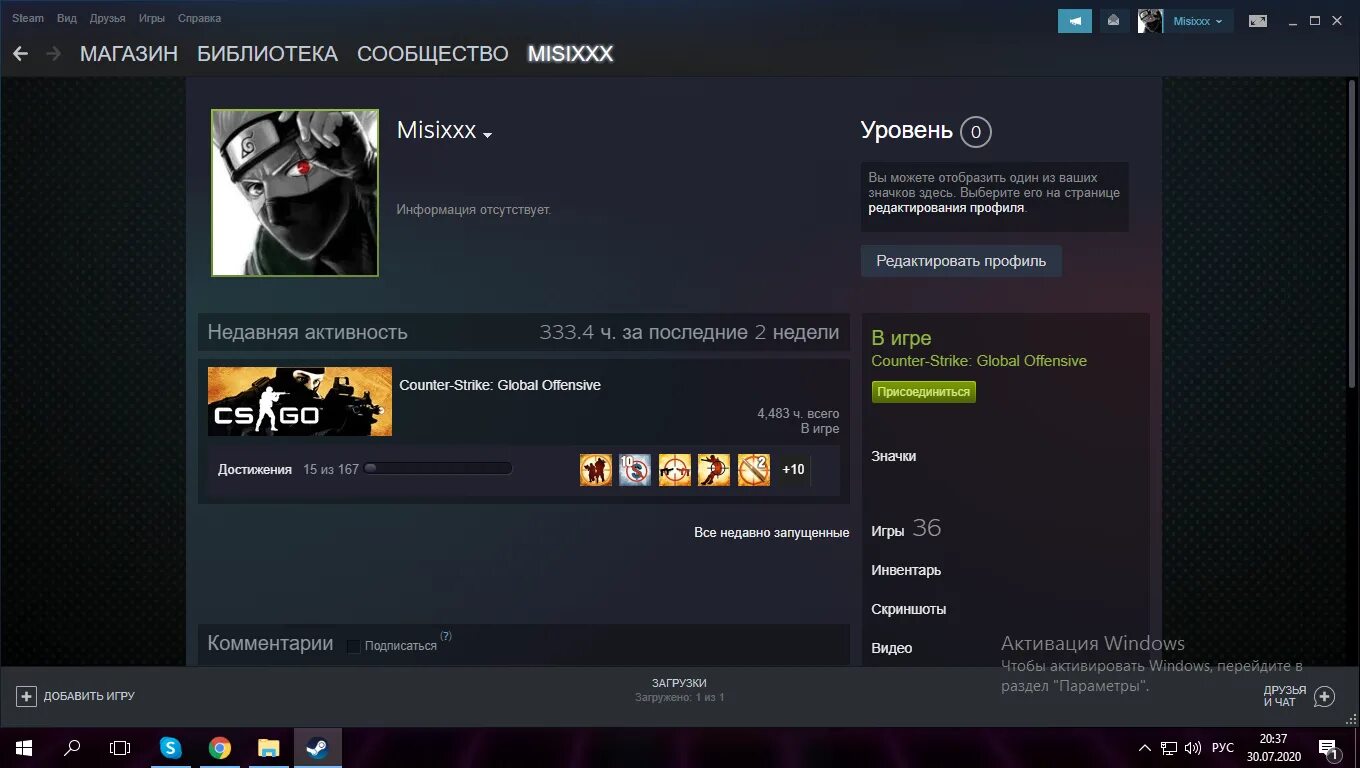Viewport: 1360px width, 768px height.
Task: Click the achievements progress bar
Action: click(438, 468)
